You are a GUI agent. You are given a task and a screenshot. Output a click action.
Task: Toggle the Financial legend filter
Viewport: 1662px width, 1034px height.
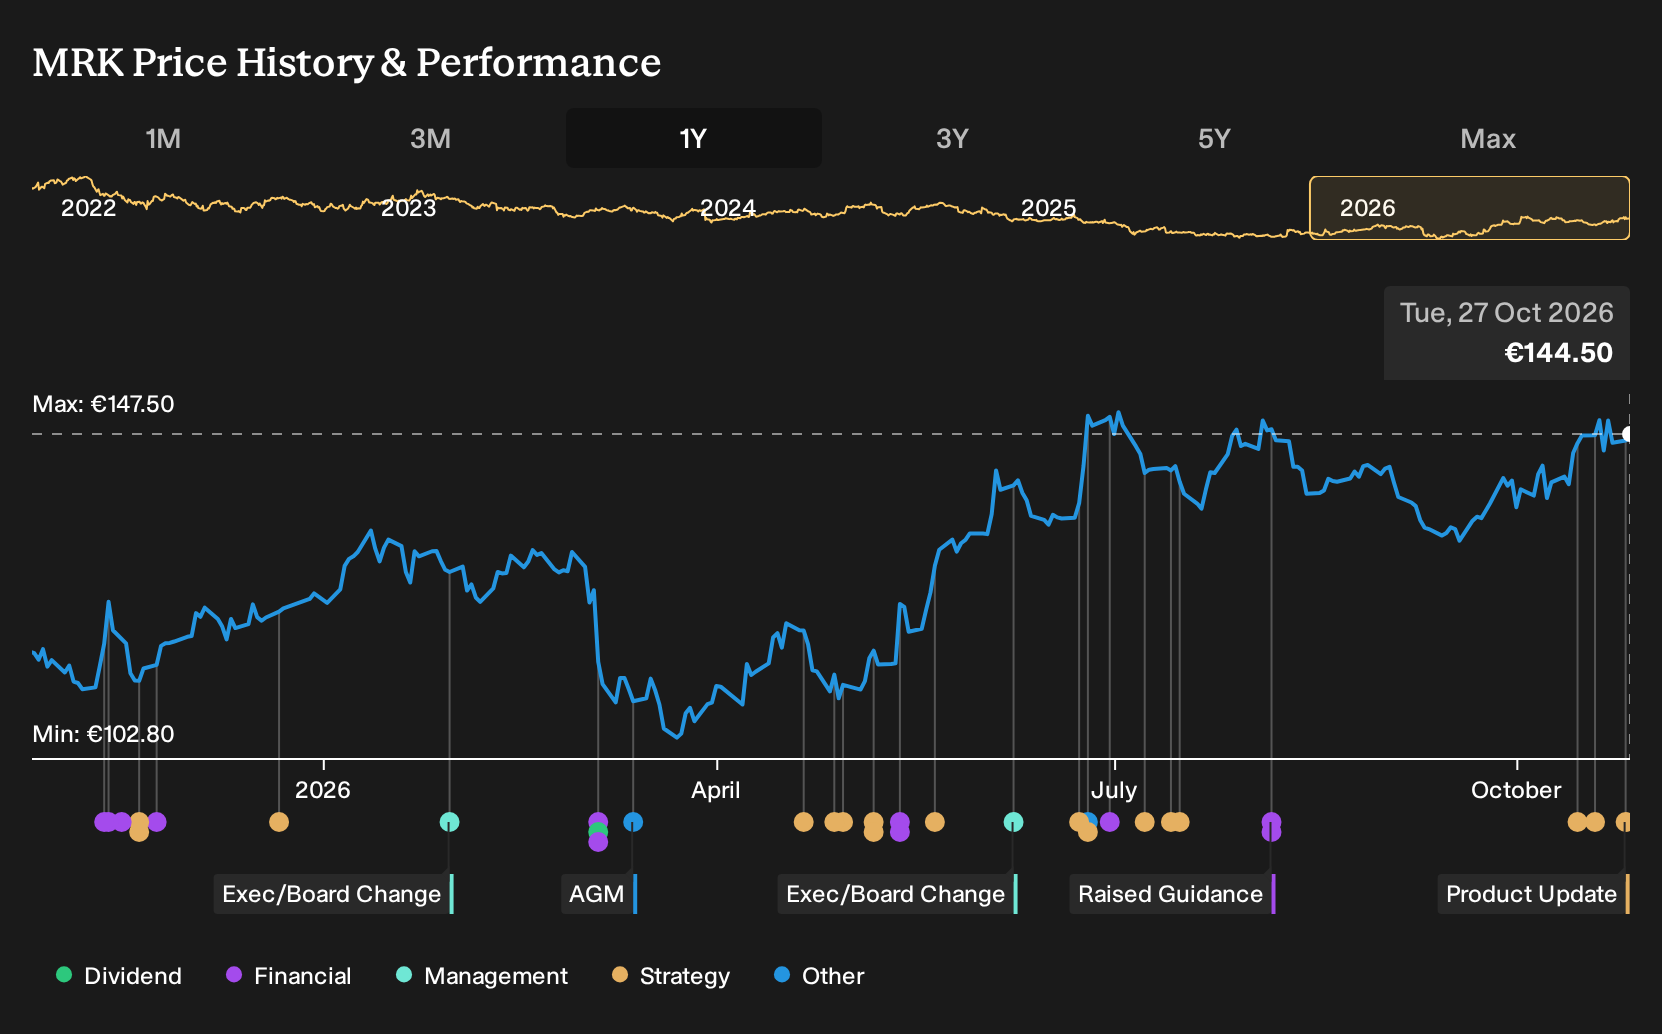tap(288, 976)
